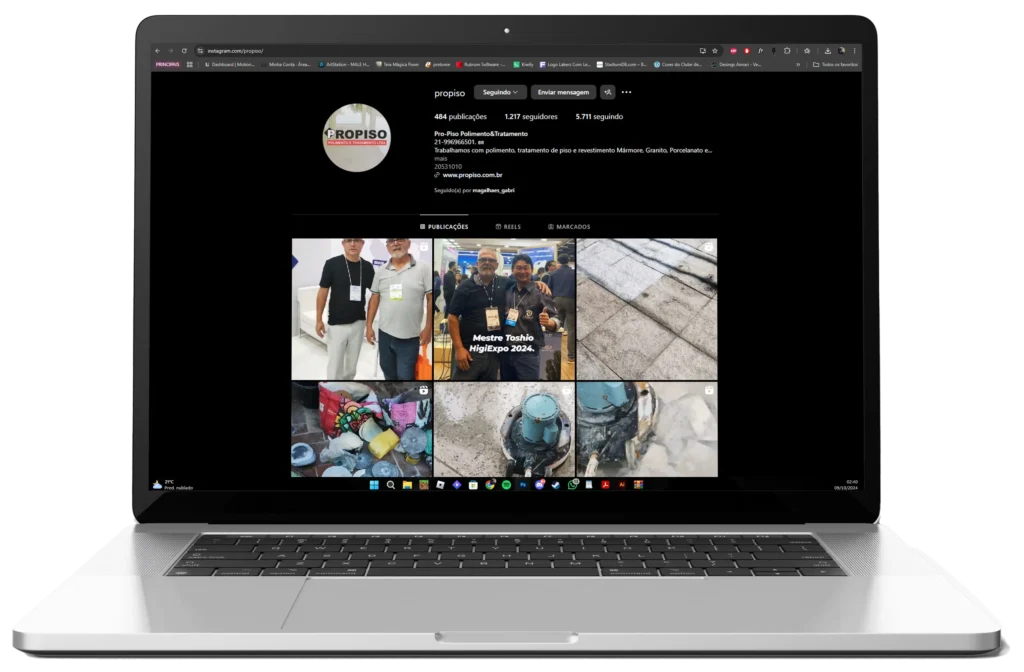Screen dimensions: 1024x672
Task: Open the 1.217 seguidores list
Action: (531, 117)
